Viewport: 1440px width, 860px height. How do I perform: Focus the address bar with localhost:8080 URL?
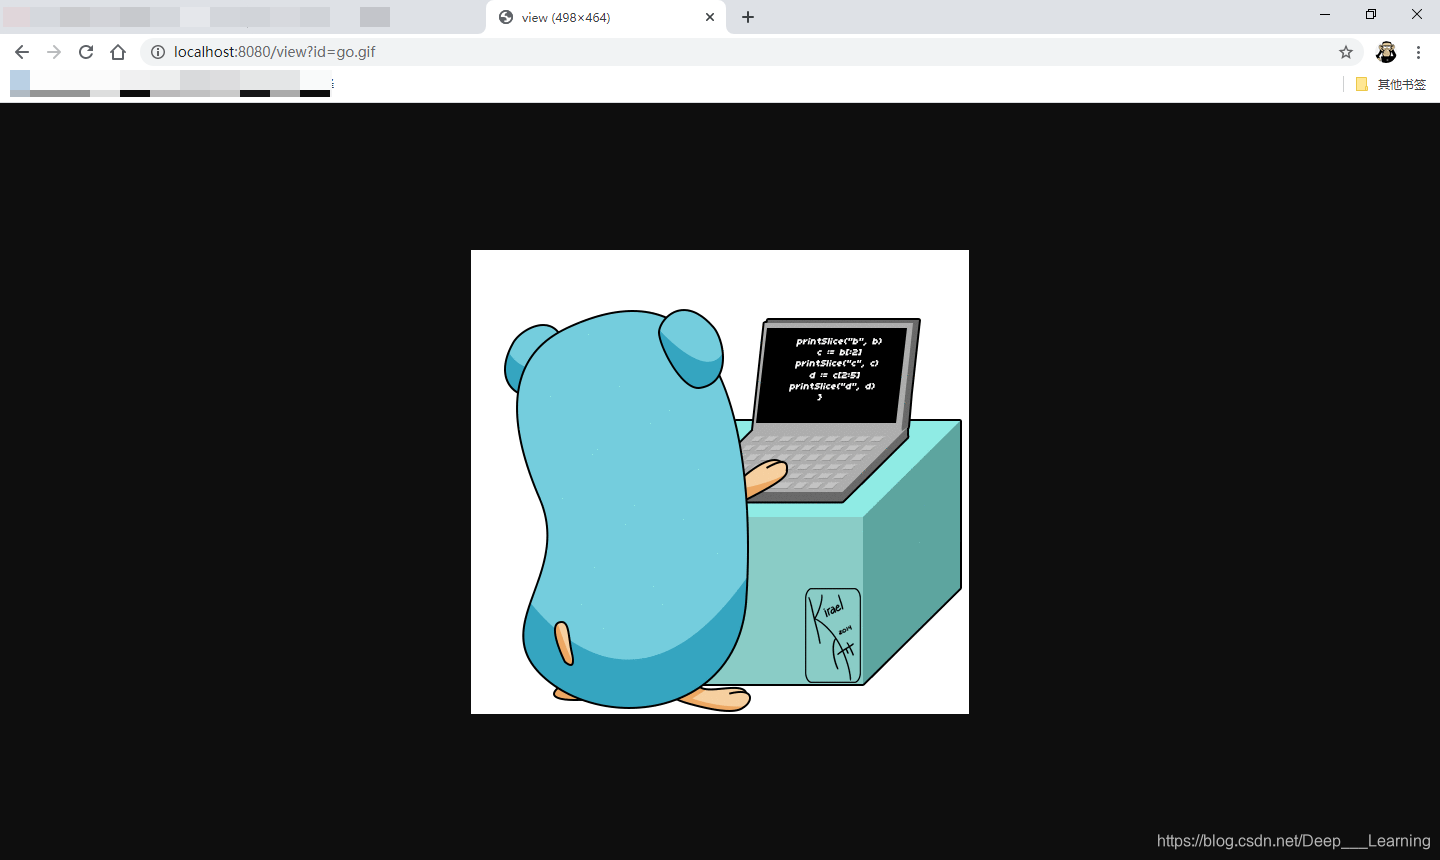click(x=751, y=52)
